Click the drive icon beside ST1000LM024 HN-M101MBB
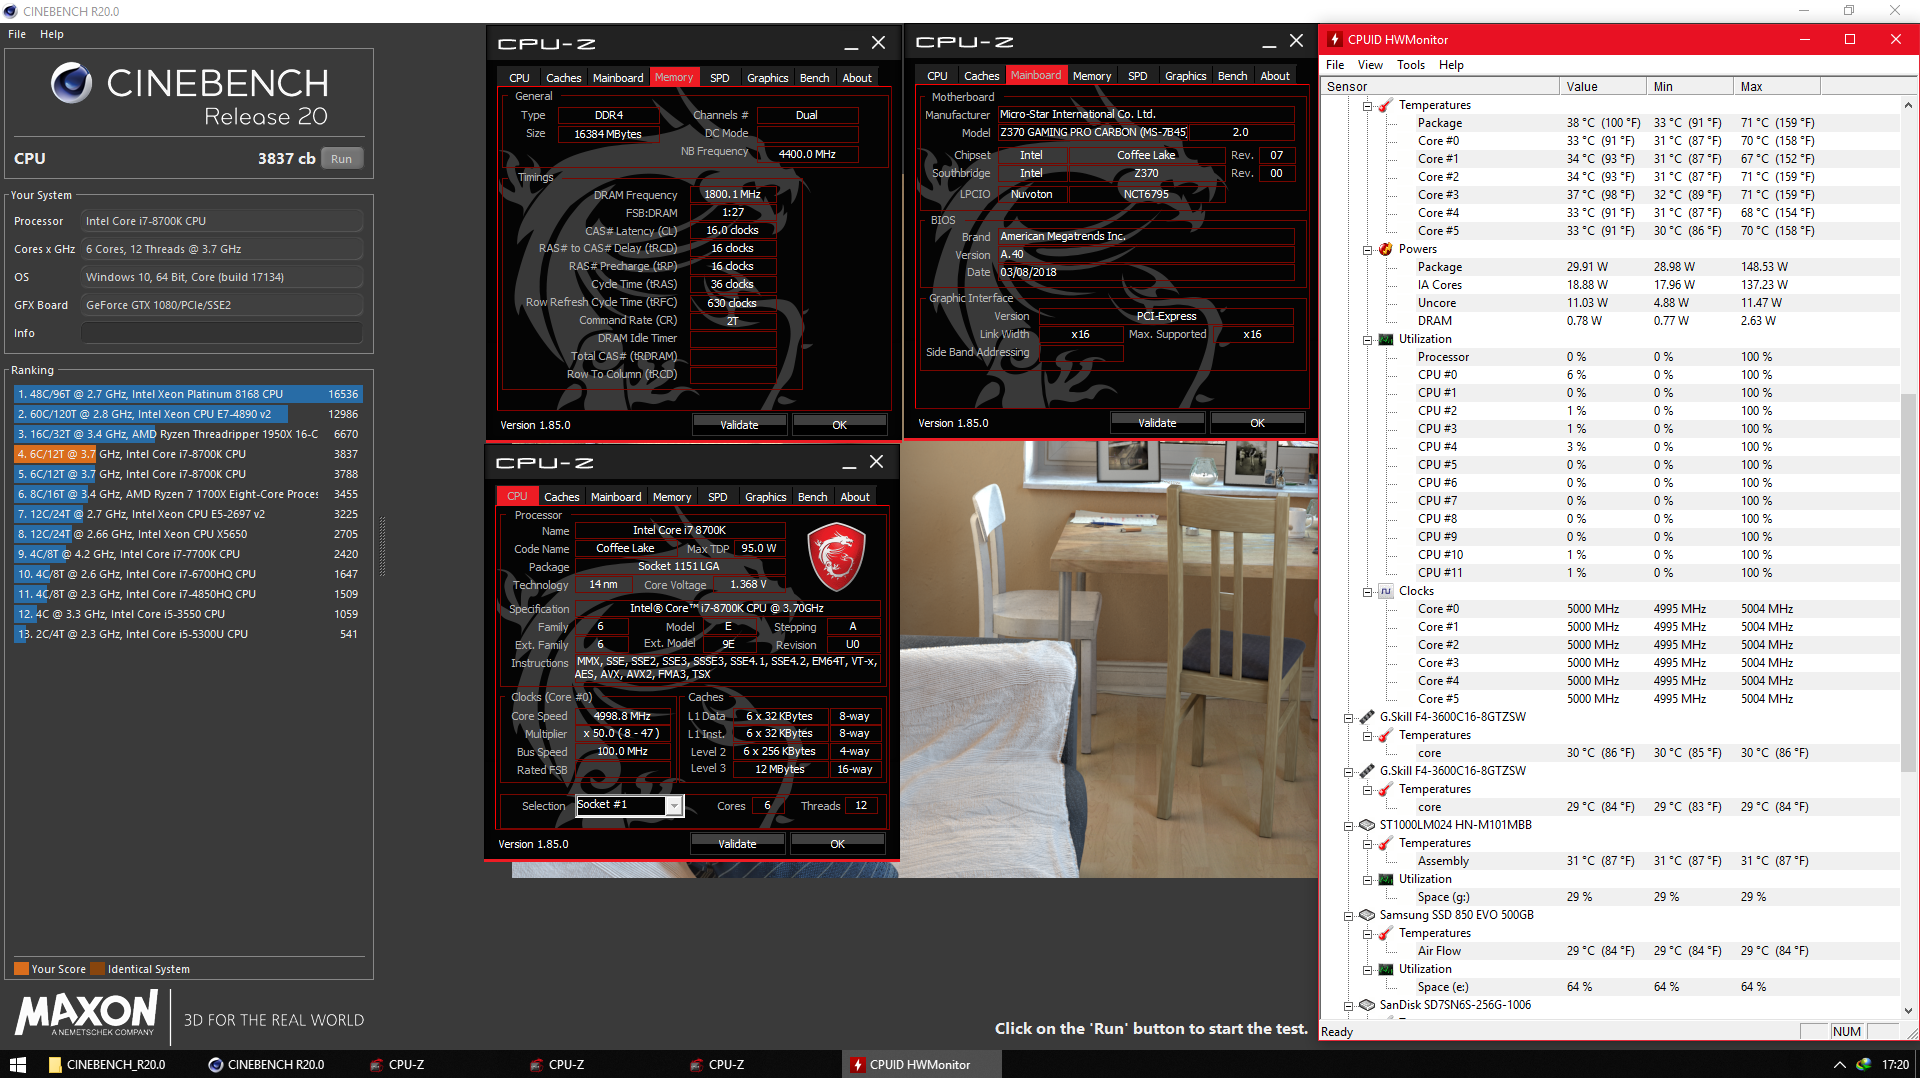Viewport: 1920px width, 1078px height. [x=1367, y=825]
